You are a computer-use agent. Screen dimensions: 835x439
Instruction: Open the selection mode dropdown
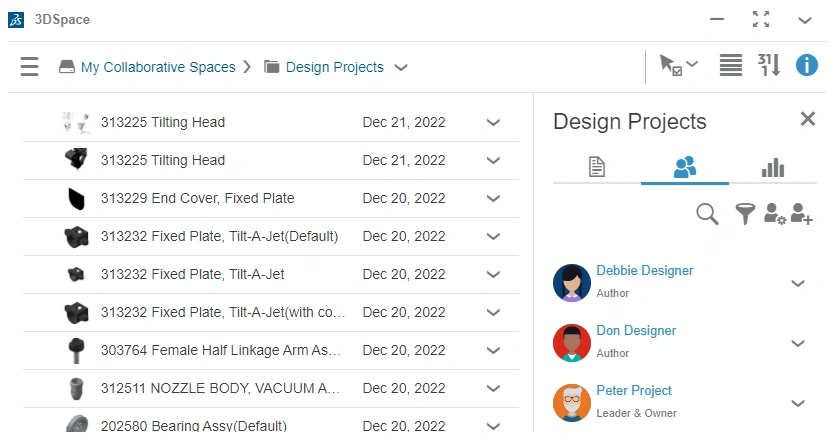pyautogui.click(x=678, y=66)
